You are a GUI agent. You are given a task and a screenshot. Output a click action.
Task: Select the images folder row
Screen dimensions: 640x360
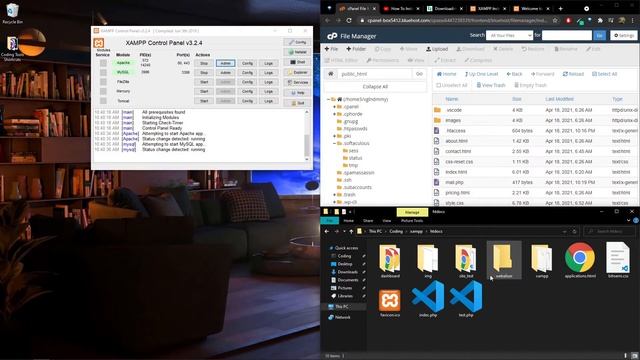point(536,120)
